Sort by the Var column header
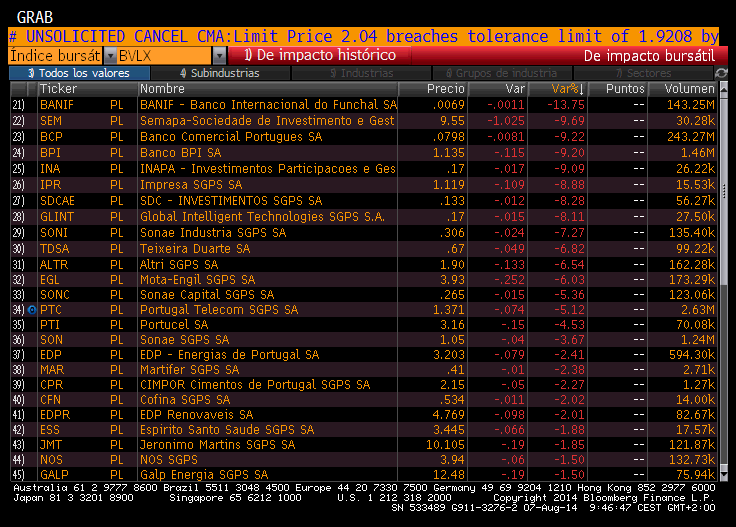This screenshot has height=527, width=736. point(498,89)
